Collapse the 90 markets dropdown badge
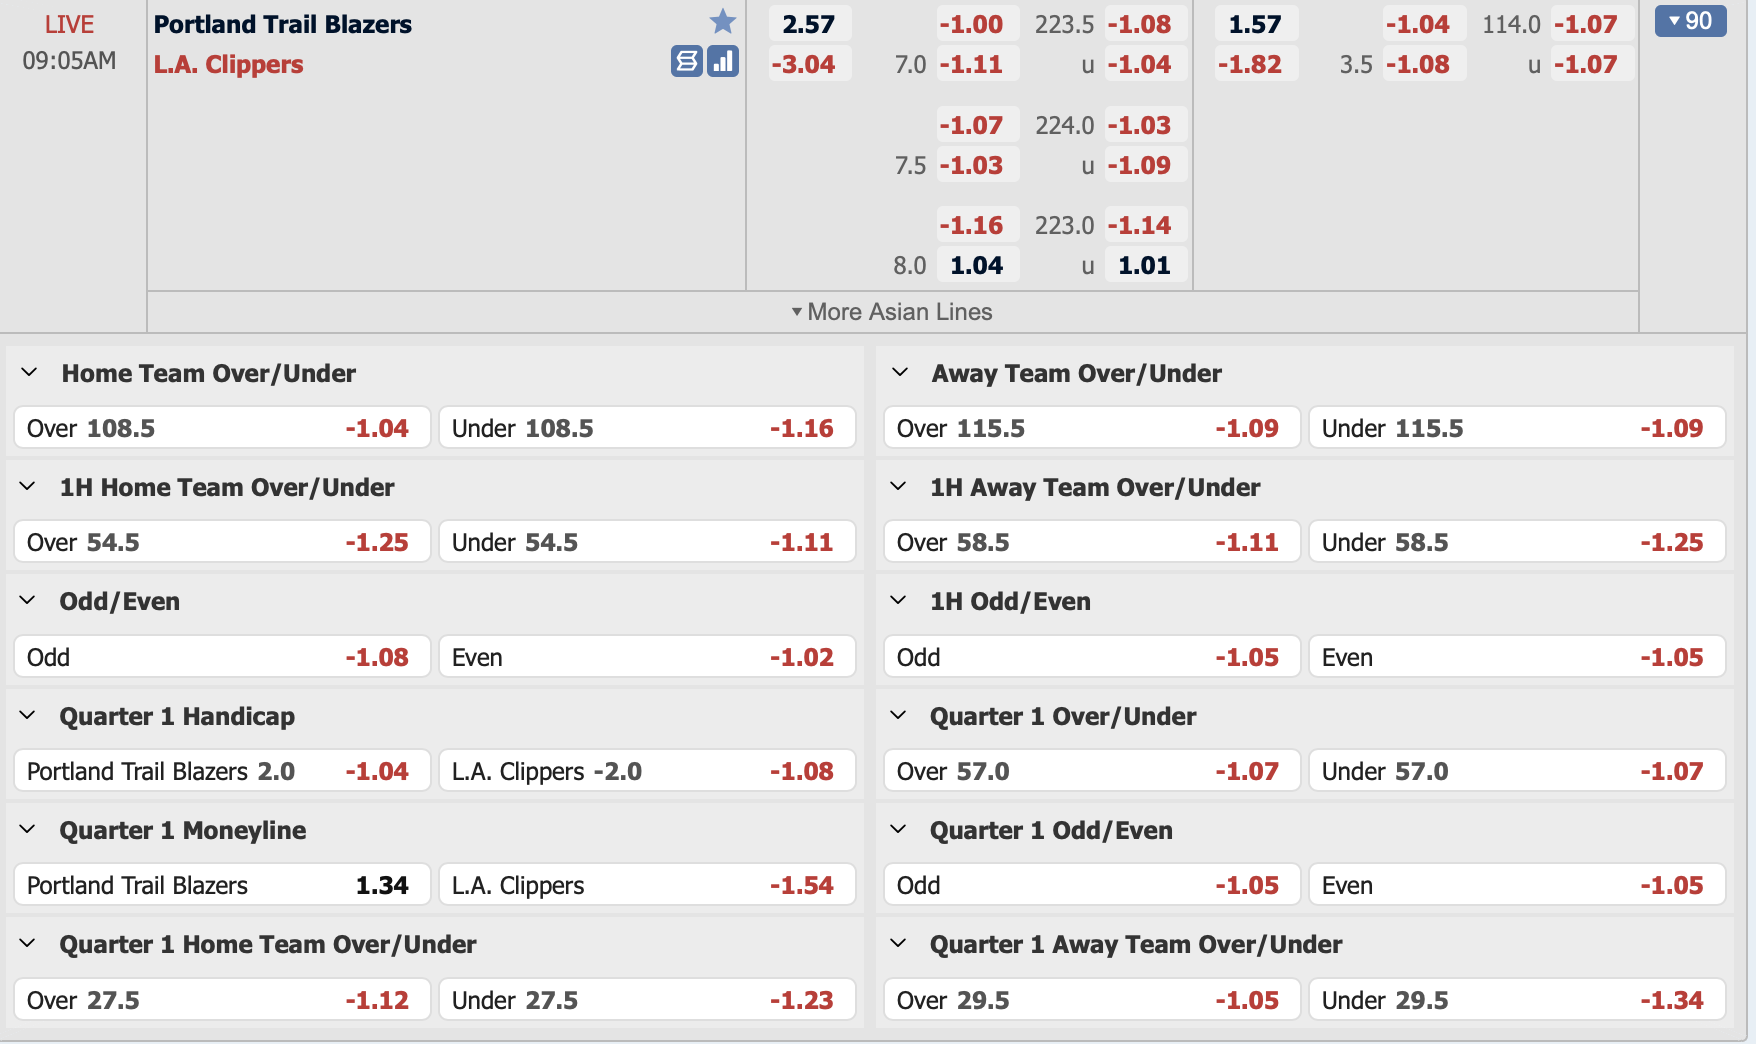Image resolution: width=1756 pixels, height=1044 pixels. point(1690,21)
